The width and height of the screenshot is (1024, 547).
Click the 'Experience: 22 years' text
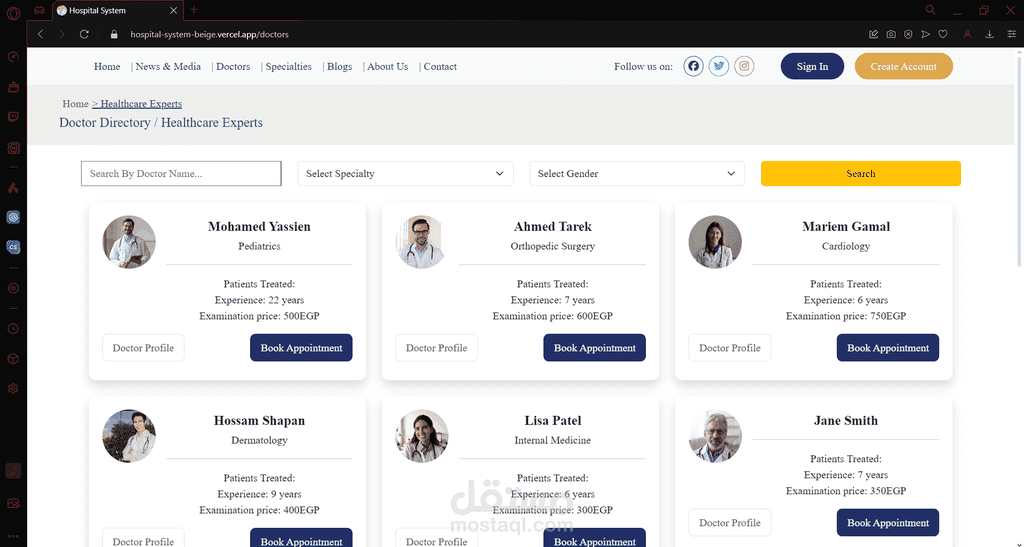259,300
